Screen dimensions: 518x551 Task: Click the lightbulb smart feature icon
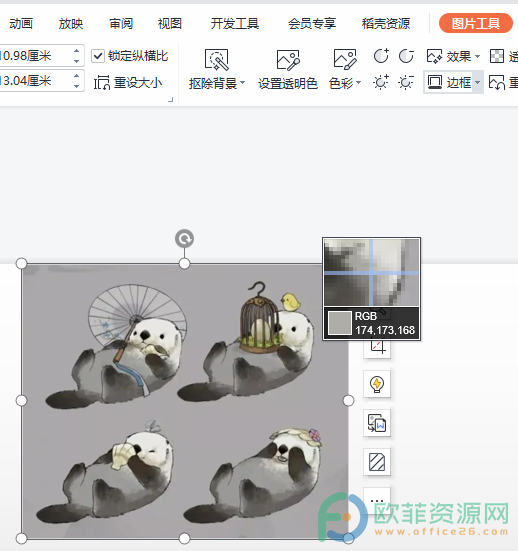point(377,384)
